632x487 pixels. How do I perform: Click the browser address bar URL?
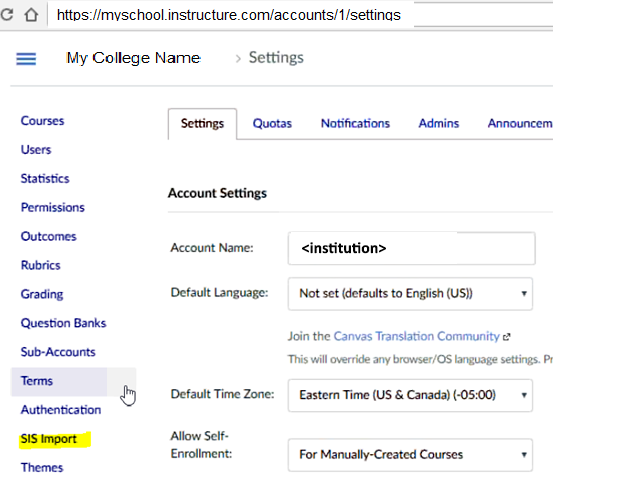click(x=230, y=15)
